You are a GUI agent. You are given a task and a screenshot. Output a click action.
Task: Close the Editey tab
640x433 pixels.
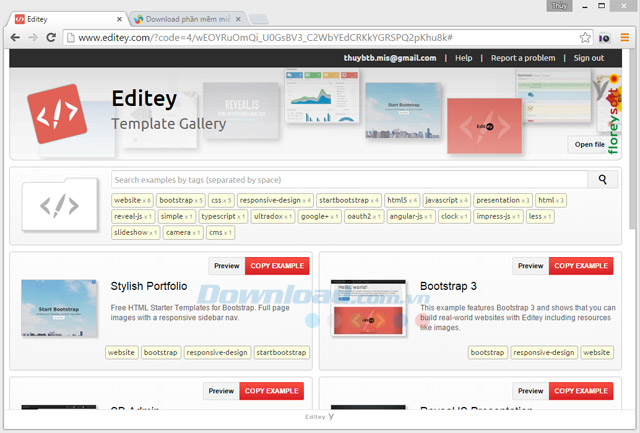[119, 19]
